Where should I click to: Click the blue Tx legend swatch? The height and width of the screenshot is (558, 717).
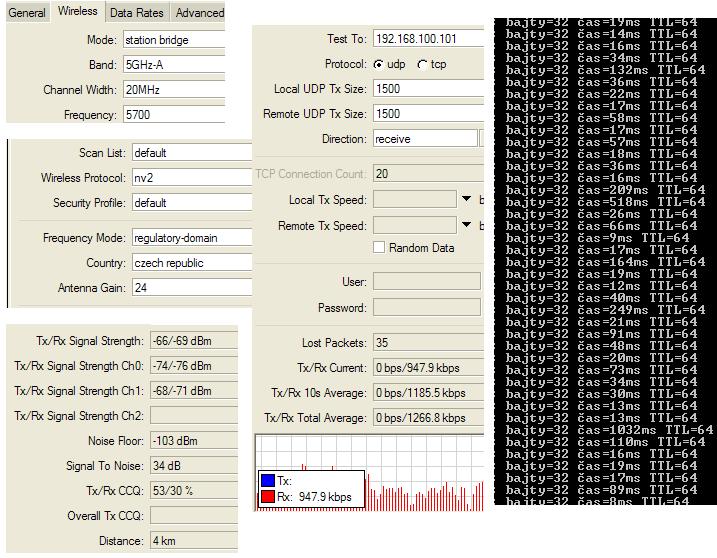click(x=268, y=481)
